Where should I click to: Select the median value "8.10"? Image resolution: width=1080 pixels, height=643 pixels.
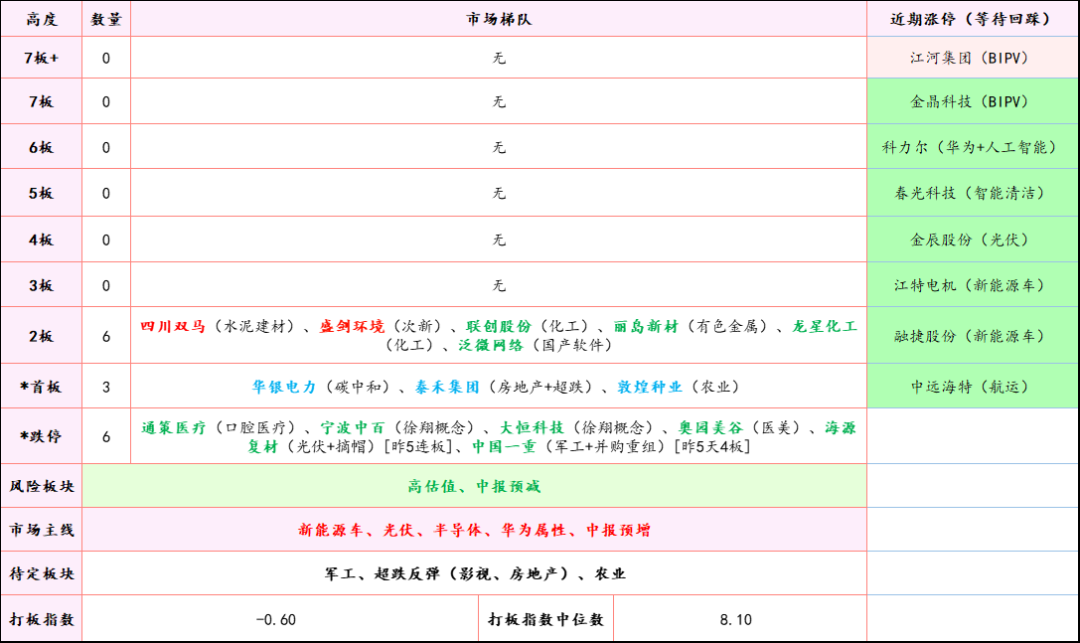coord(736,620)
